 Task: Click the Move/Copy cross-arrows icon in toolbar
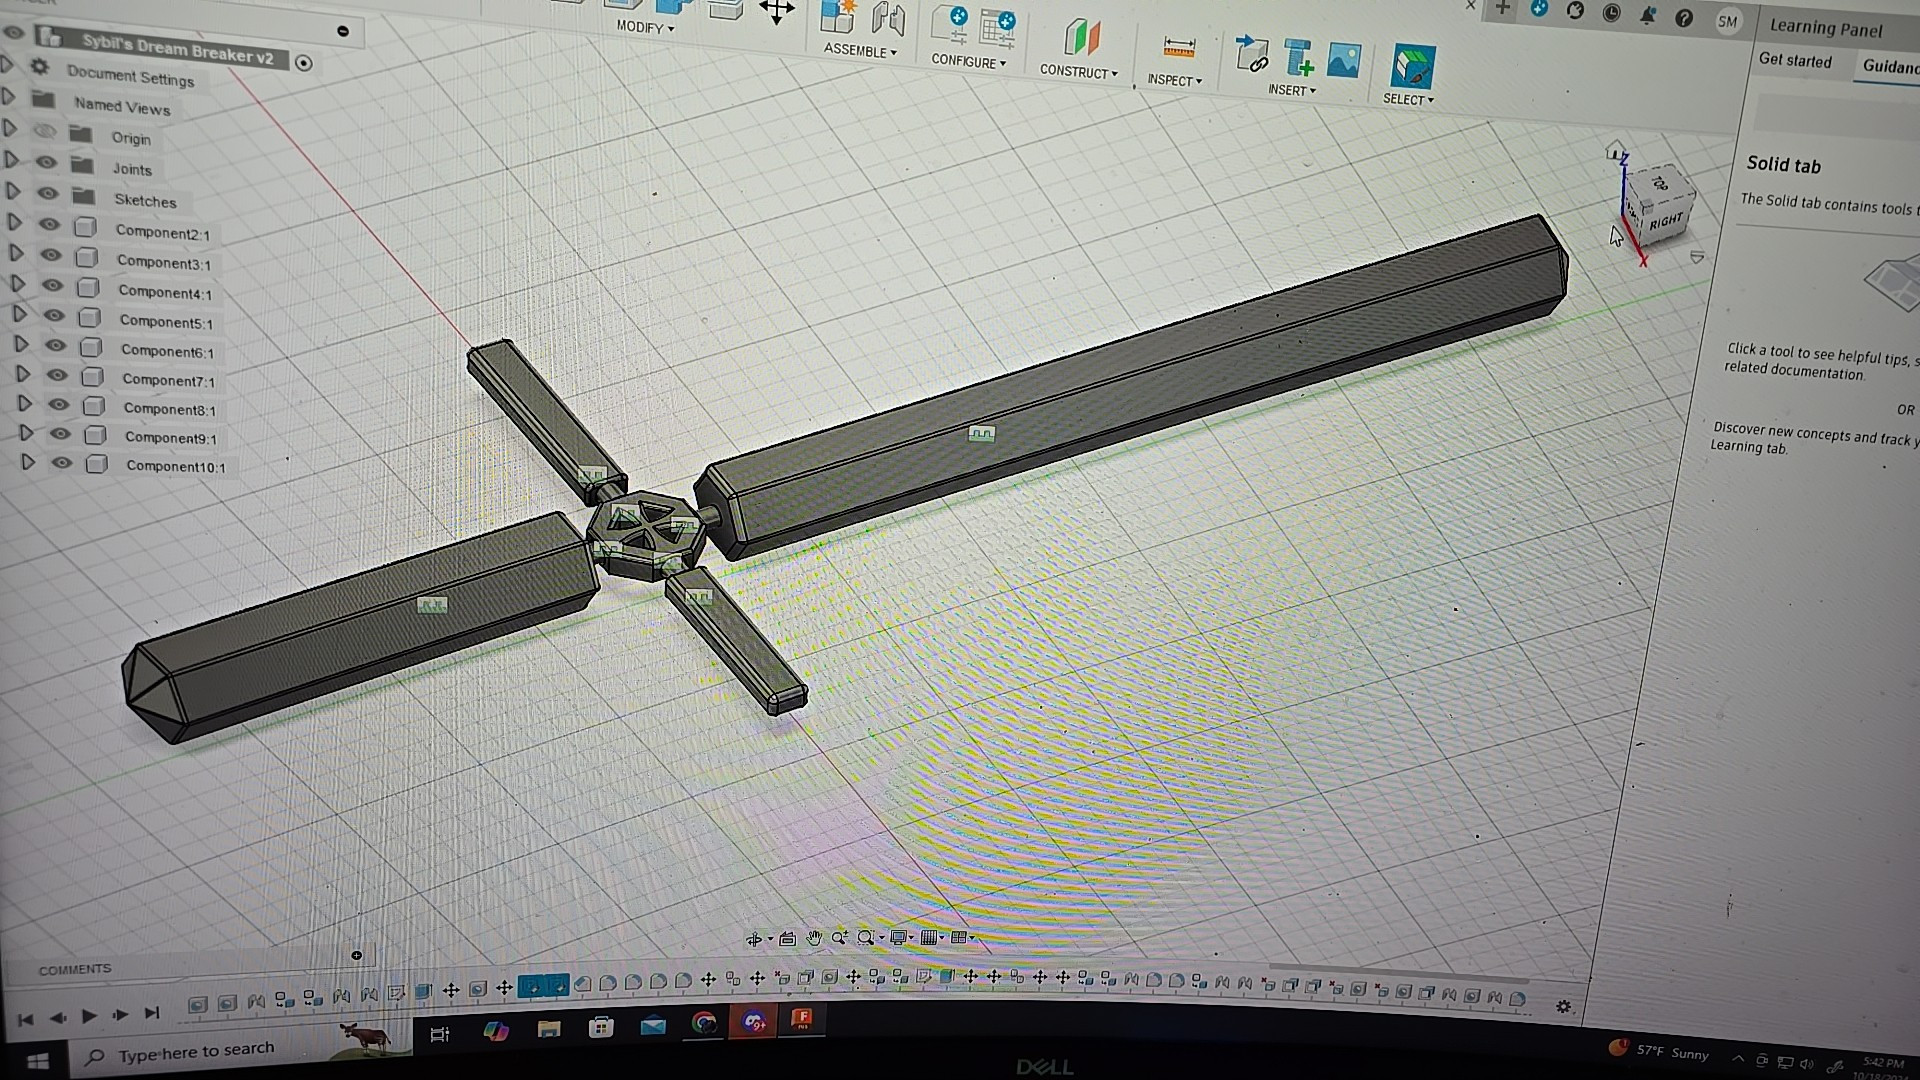point(776,12)
